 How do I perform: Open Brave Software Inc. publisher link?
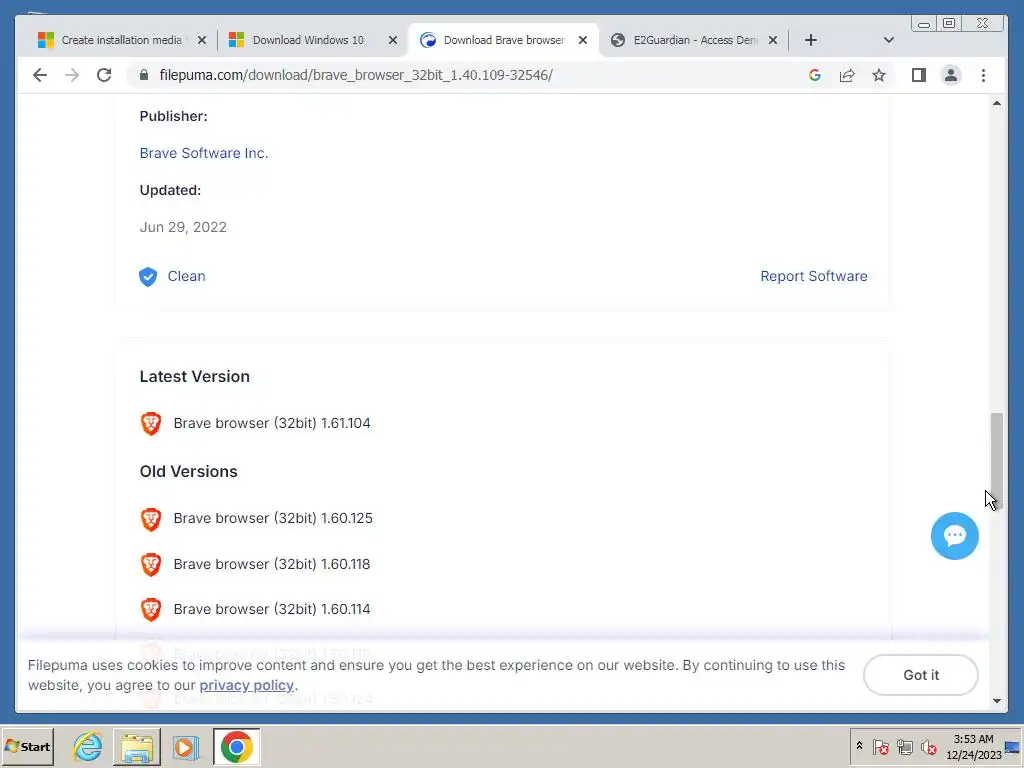click(x=204, y=153)
